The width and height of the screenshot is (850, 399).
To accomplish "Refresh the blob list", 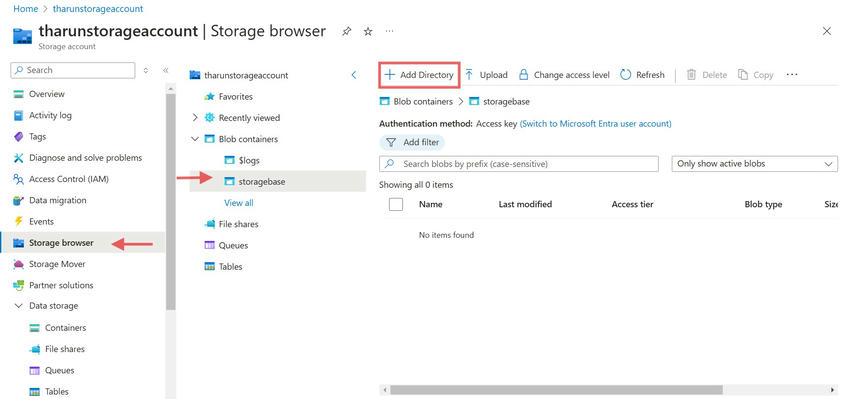I will tap(642, 75).
